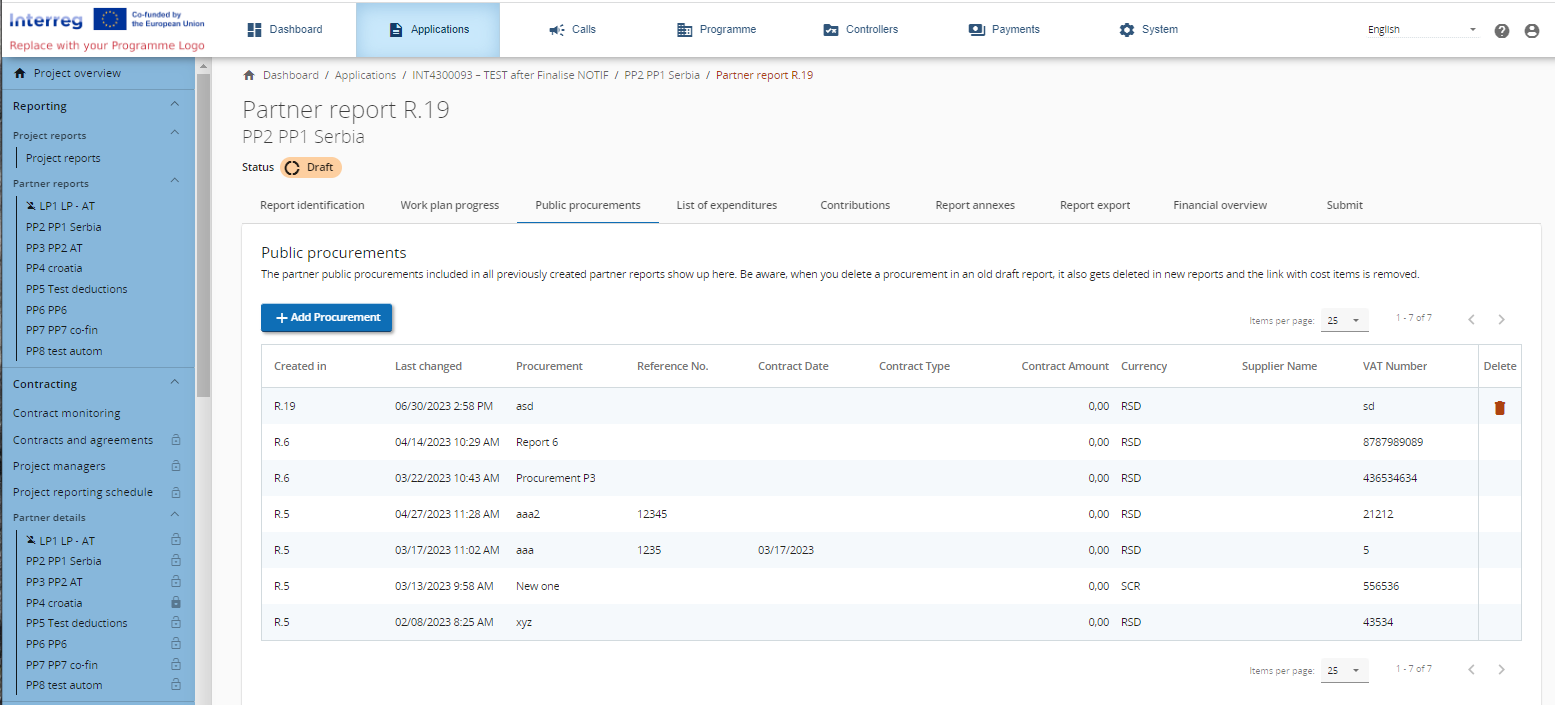
Task: Open the Payments menu in top navigation
Action: click(1004, 30)
